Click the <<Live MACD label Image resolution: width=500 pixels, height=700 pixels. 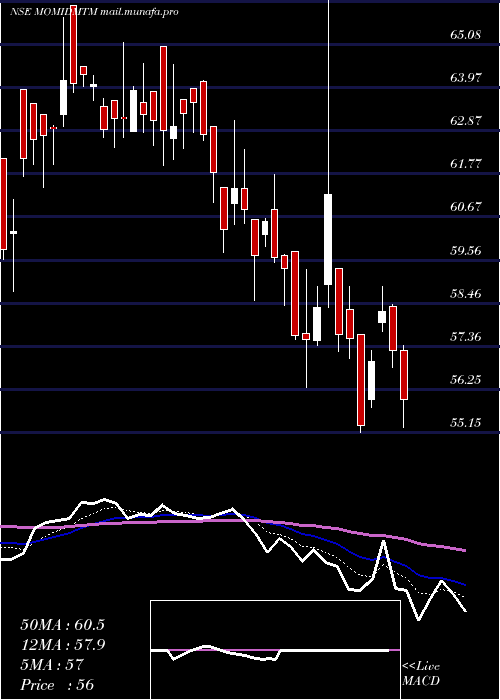click(x=421, y=674)
